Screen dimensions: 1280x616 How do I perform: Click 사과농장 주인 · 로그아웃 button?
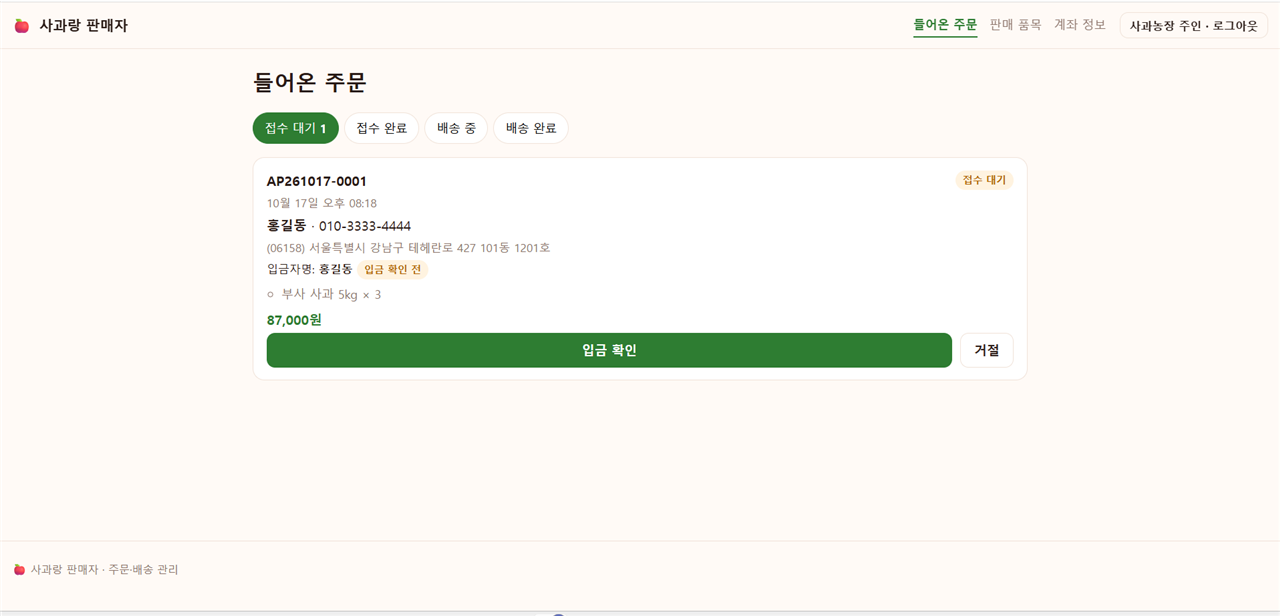click(x=1194, y=26)
